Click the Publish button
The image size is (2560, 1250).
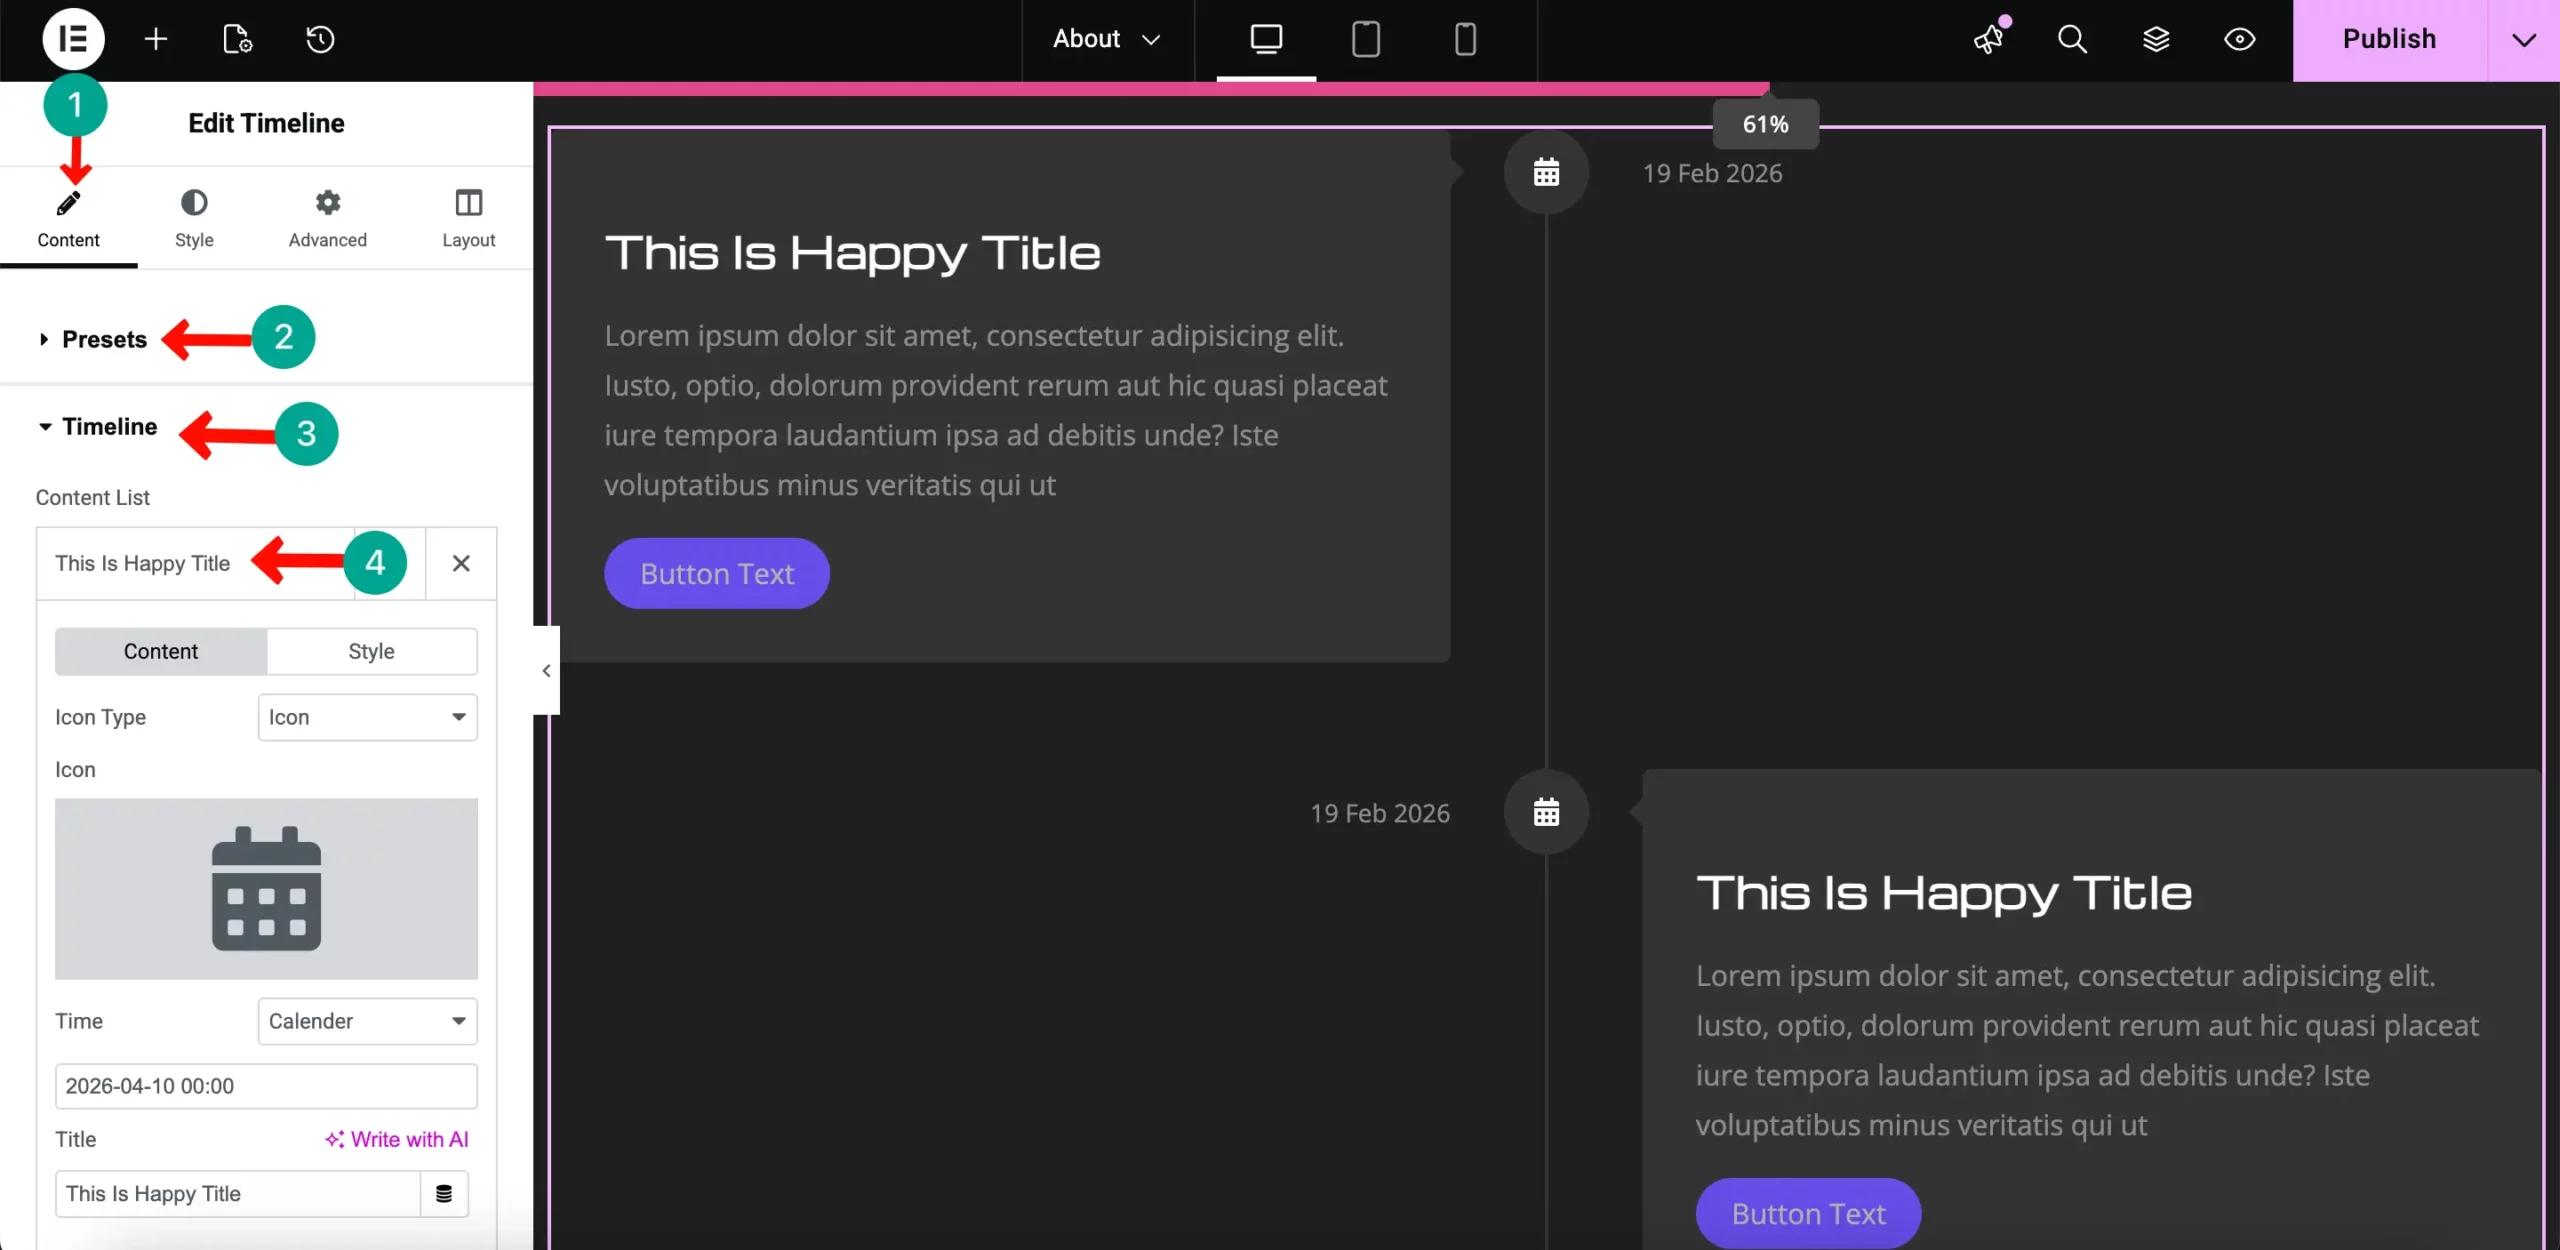pyautogui.click(x=2389, y=39)
